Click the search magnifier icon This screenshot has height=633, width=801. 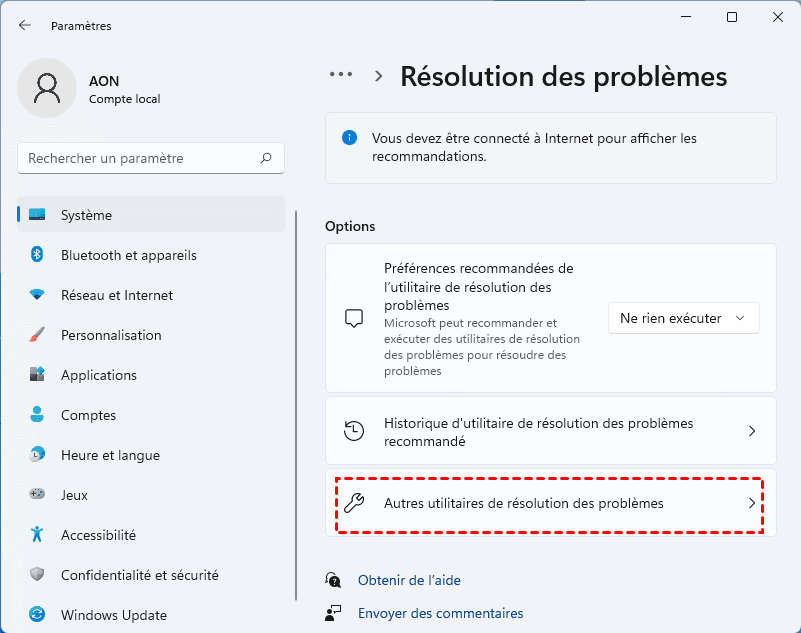[266, 158]
